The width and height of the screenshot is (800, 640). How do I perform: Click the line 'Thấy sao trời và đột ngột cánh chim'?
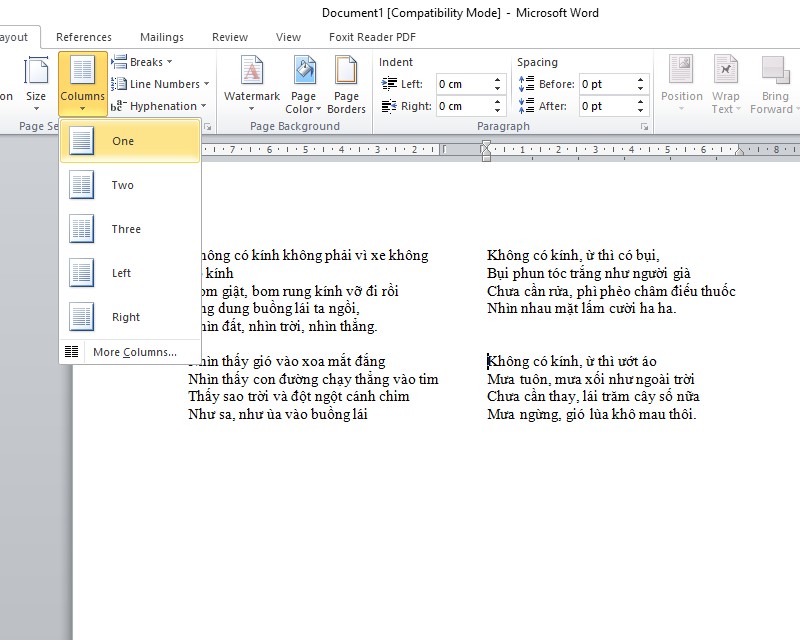[298, 396]
